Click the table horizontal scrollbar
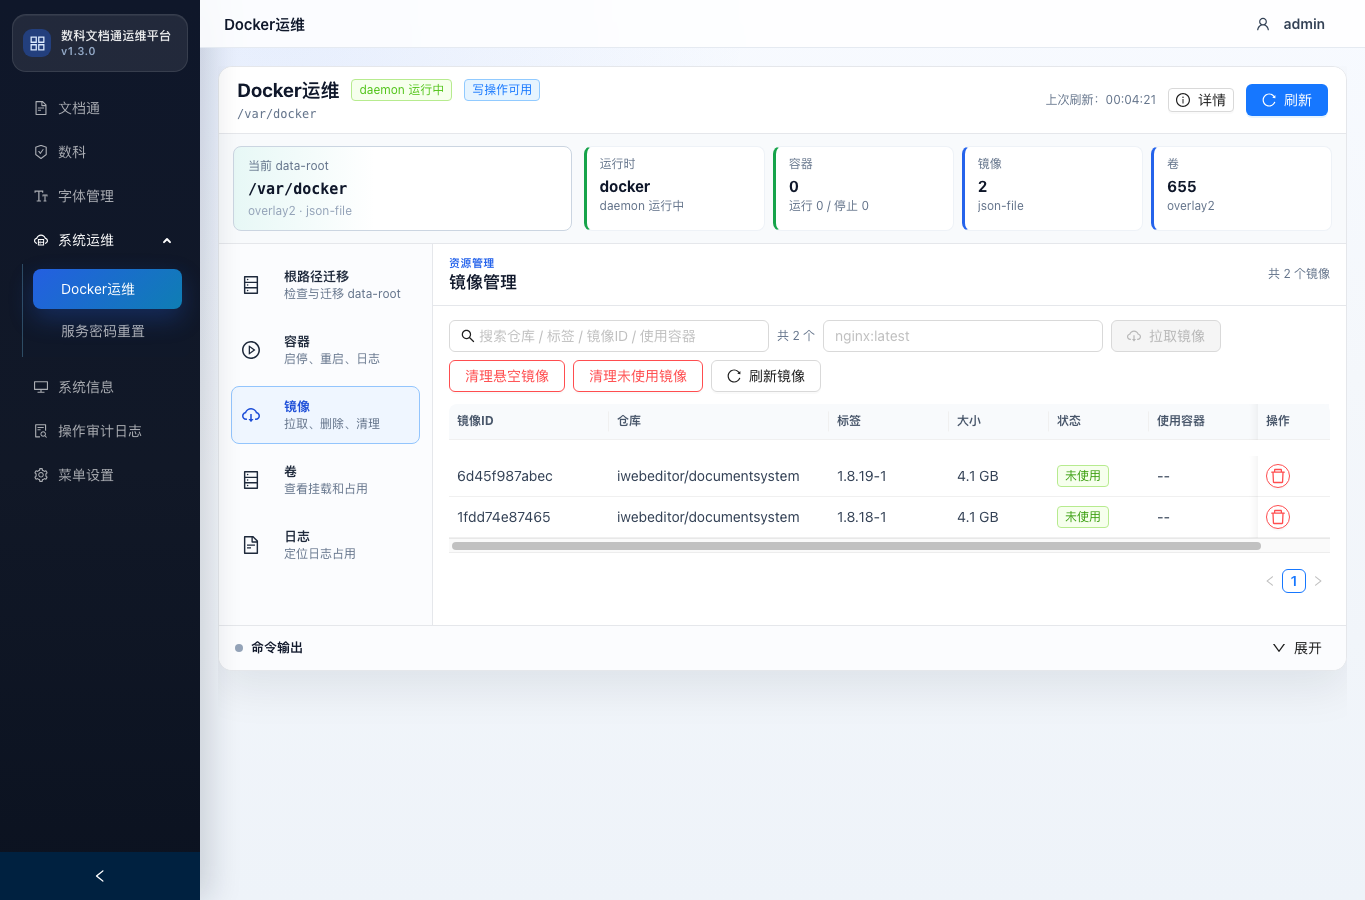The height and width of the screenshot is (900, 1365). (856, 546)
